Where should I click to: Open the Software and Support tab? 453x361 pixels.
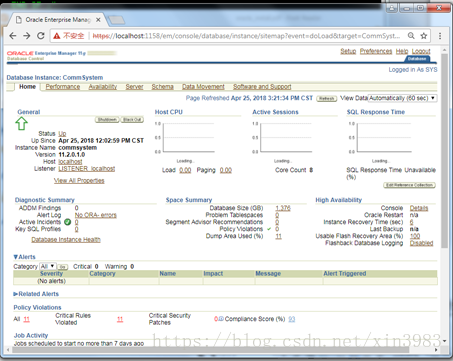coord(262,87)
